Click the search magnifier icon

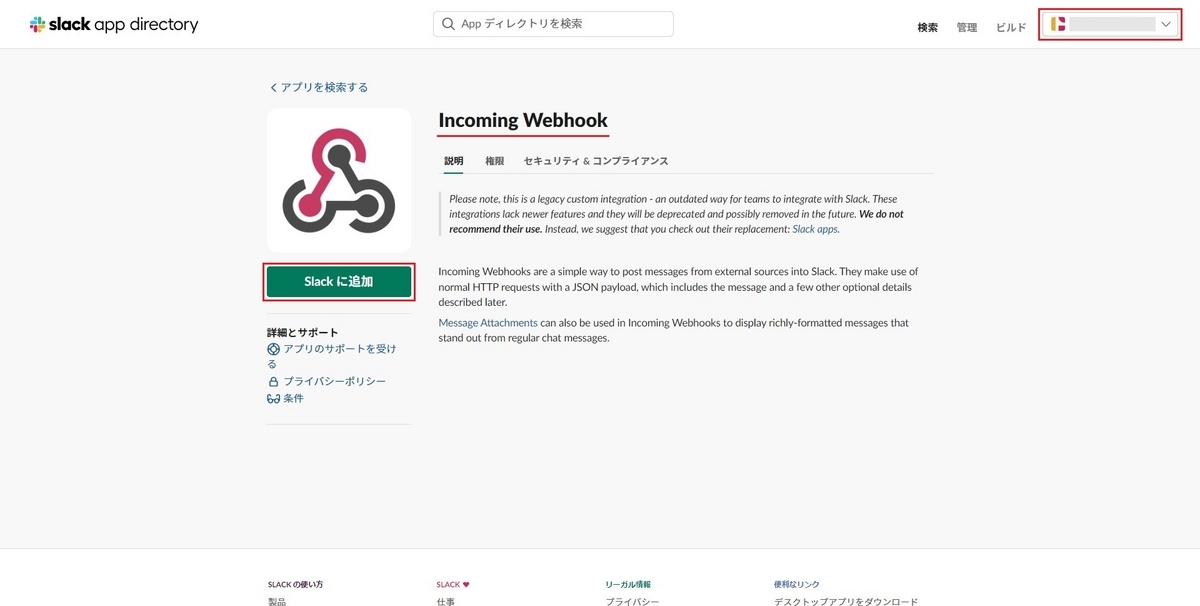[449, 24]
